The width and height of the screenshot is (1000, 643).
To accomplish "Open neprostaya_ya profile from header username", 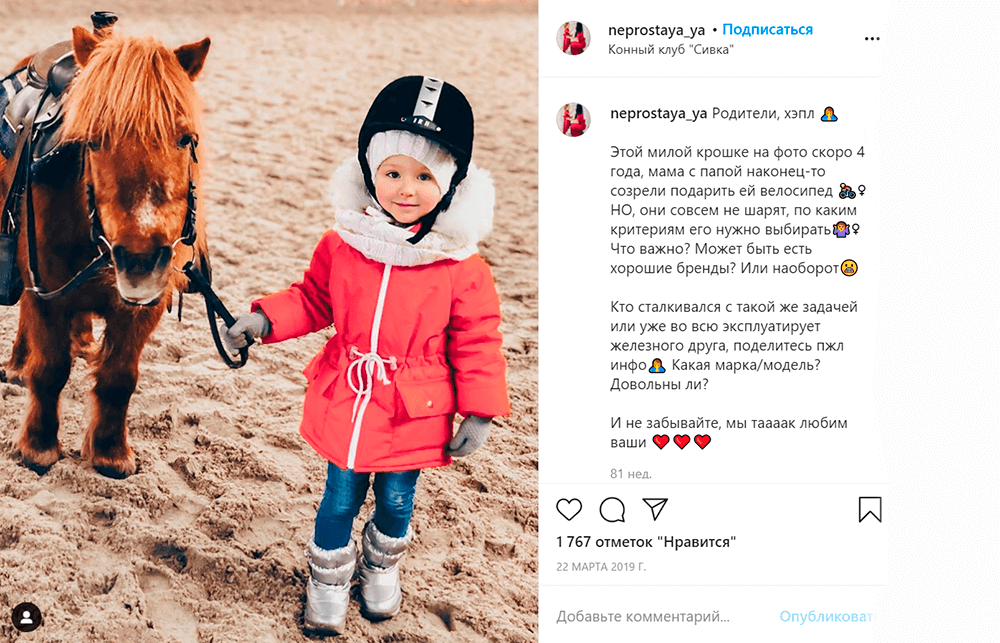I will [x=656, y=30].
